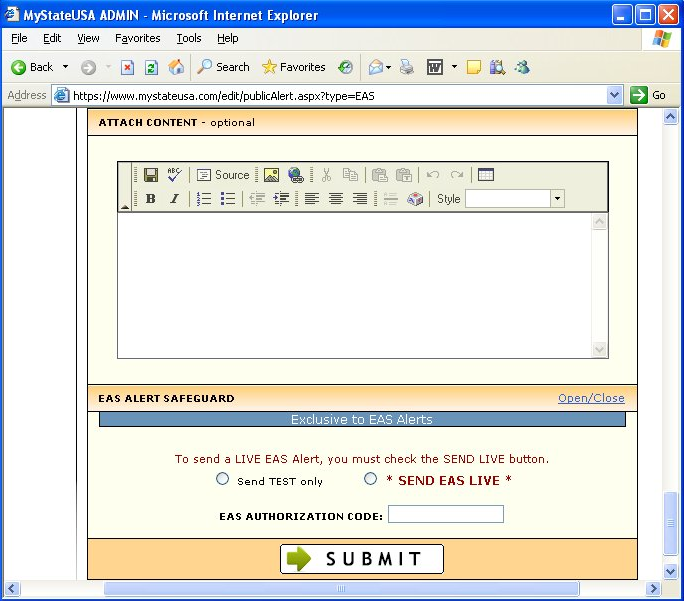This screenshot has width=684, height=601.
Task: Open the Tools menu
Action: [x=189, y=38]
